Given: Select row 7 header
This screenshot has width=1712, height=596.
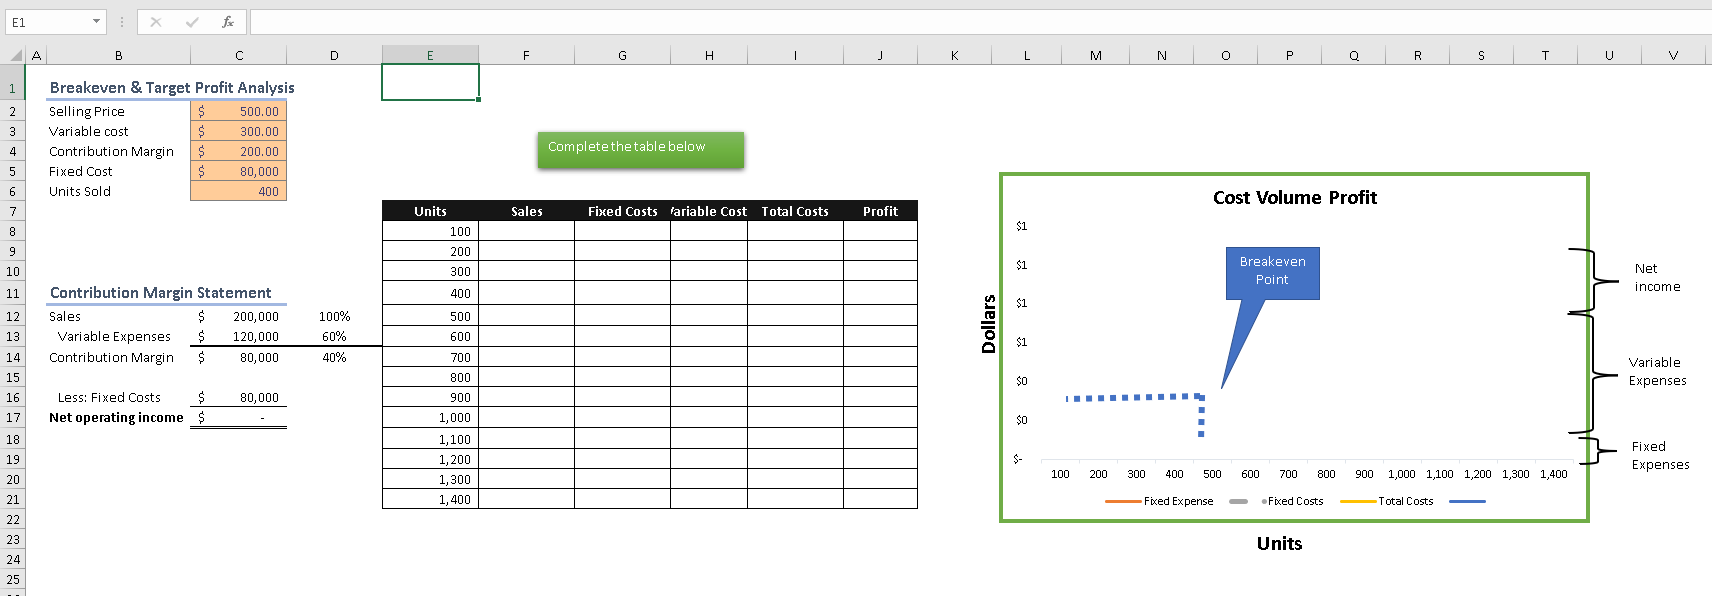Looking at the screenshot, I should (13, 211).
